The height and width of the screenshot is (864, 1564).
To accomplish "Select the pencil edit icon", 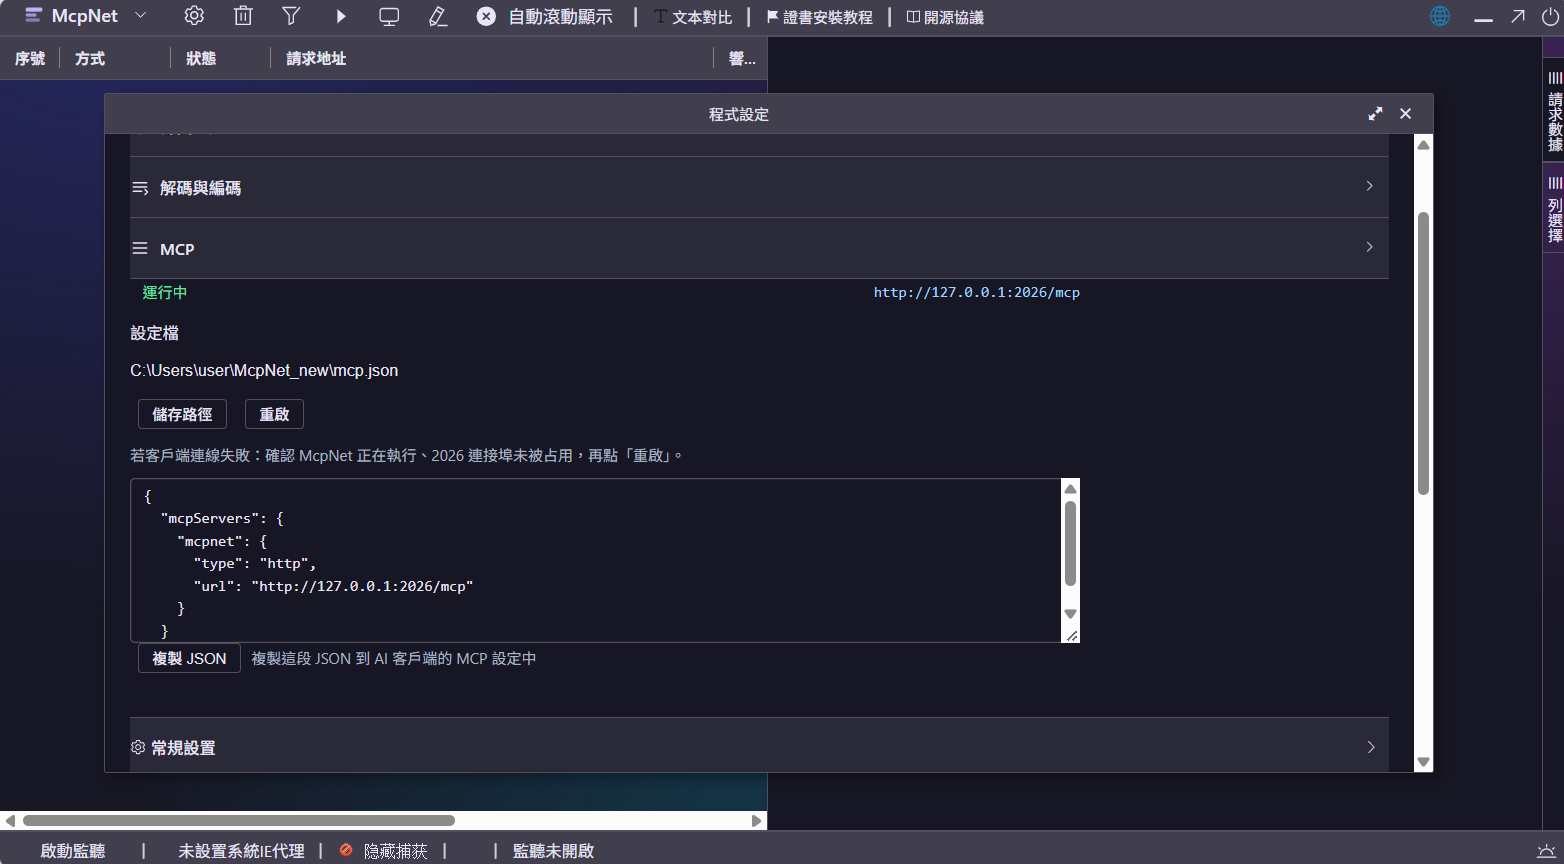I will point(437,16).
